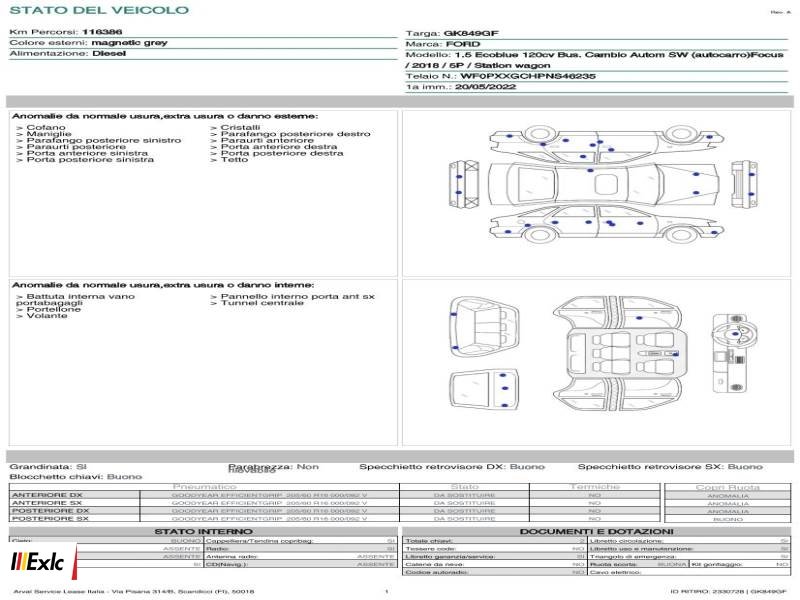Click the Marca value 'FORD'

[463, 44]
